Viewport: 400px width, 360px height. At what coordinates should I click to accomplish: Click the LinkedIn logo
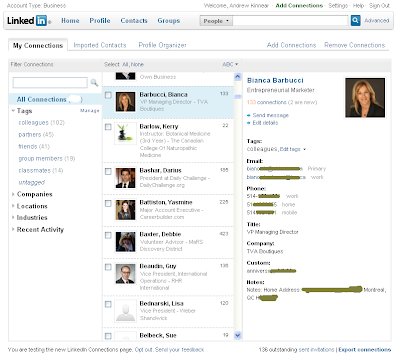tap(29, 21)
